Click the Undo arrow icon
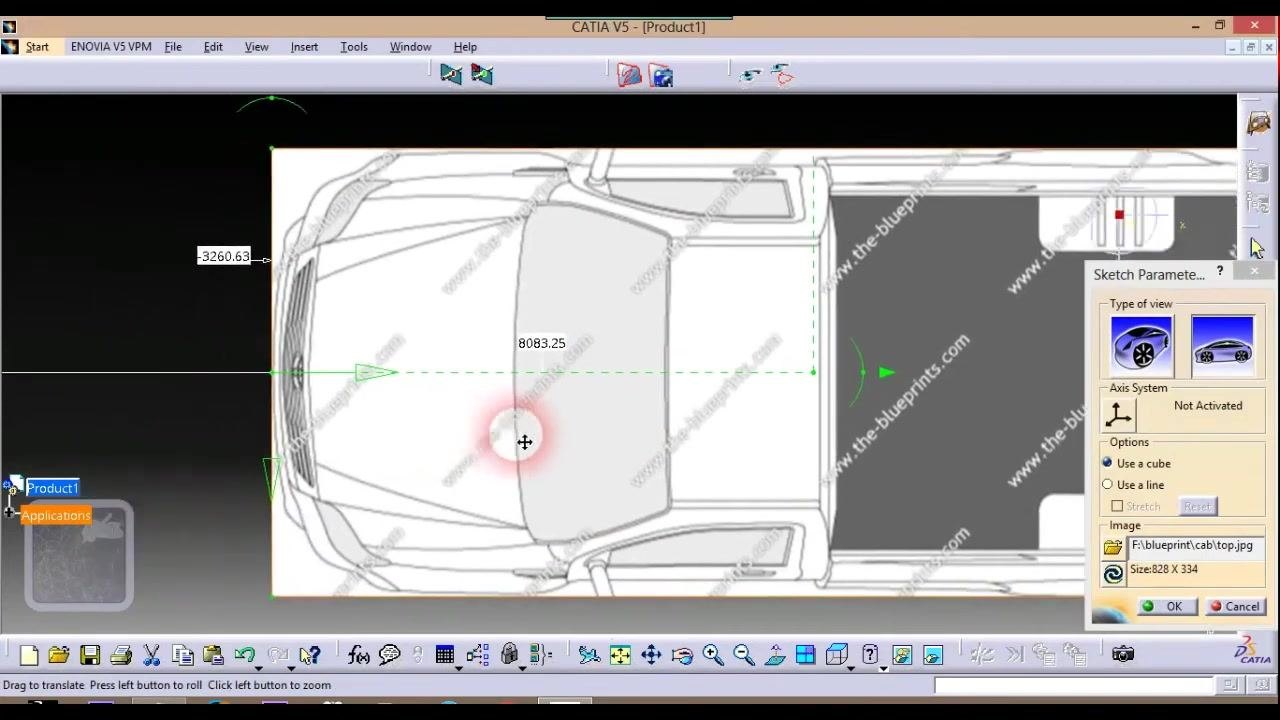The image size is (1280, 720). (x=244, y=655)
